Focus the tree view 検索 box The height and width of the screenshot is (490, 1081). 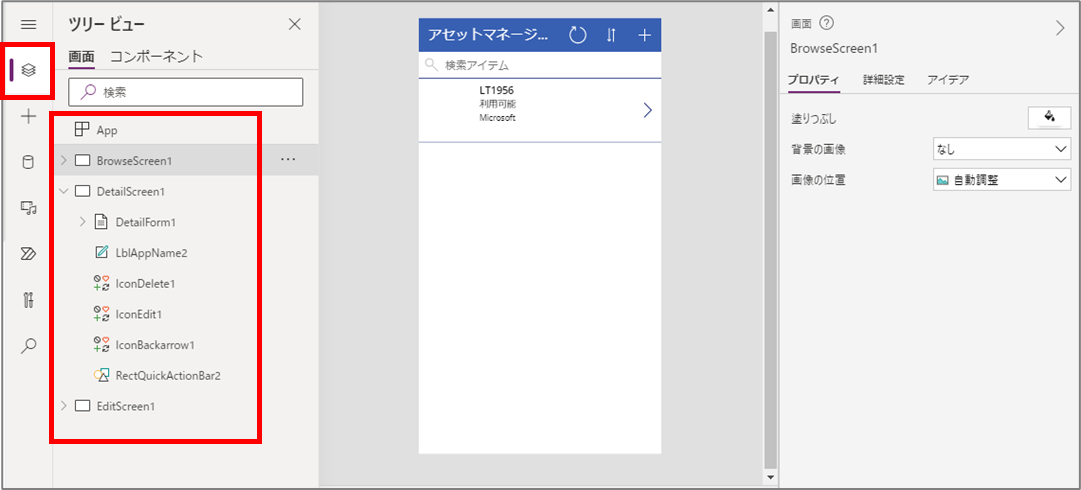tap(185, 92)
